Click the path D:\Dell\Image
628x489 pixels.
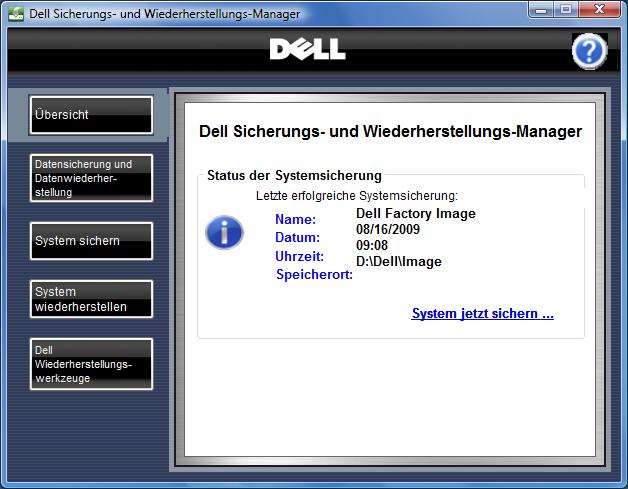399,261
